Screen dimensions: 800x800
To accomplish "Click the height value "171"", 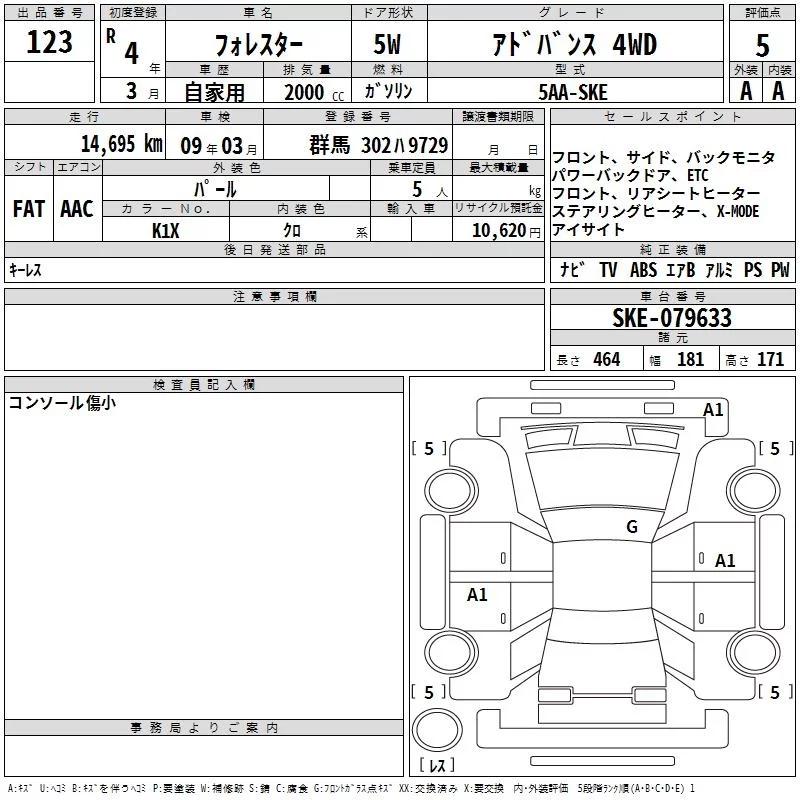I will [770, 359].
